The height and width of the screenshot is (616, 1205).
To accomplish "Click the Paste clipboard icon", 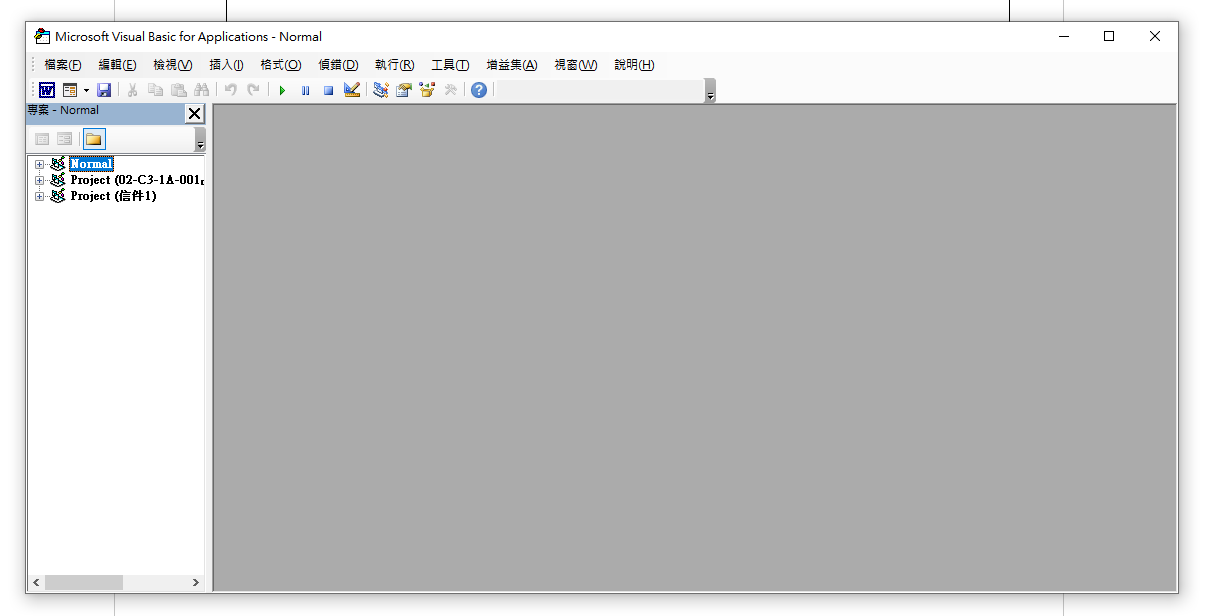I will coord(178,90).
